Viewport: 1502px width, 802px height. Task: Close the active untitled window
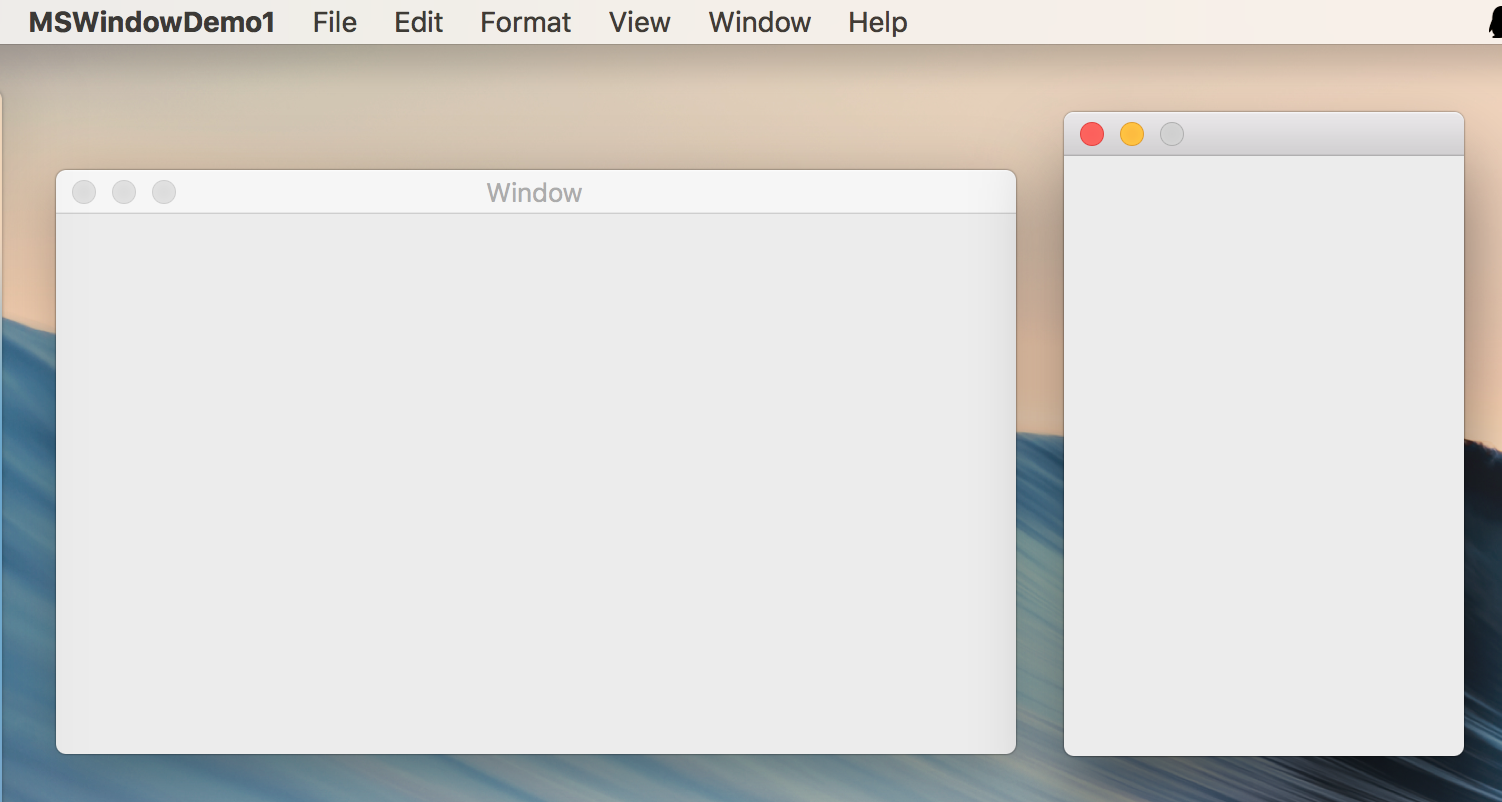1091,133
